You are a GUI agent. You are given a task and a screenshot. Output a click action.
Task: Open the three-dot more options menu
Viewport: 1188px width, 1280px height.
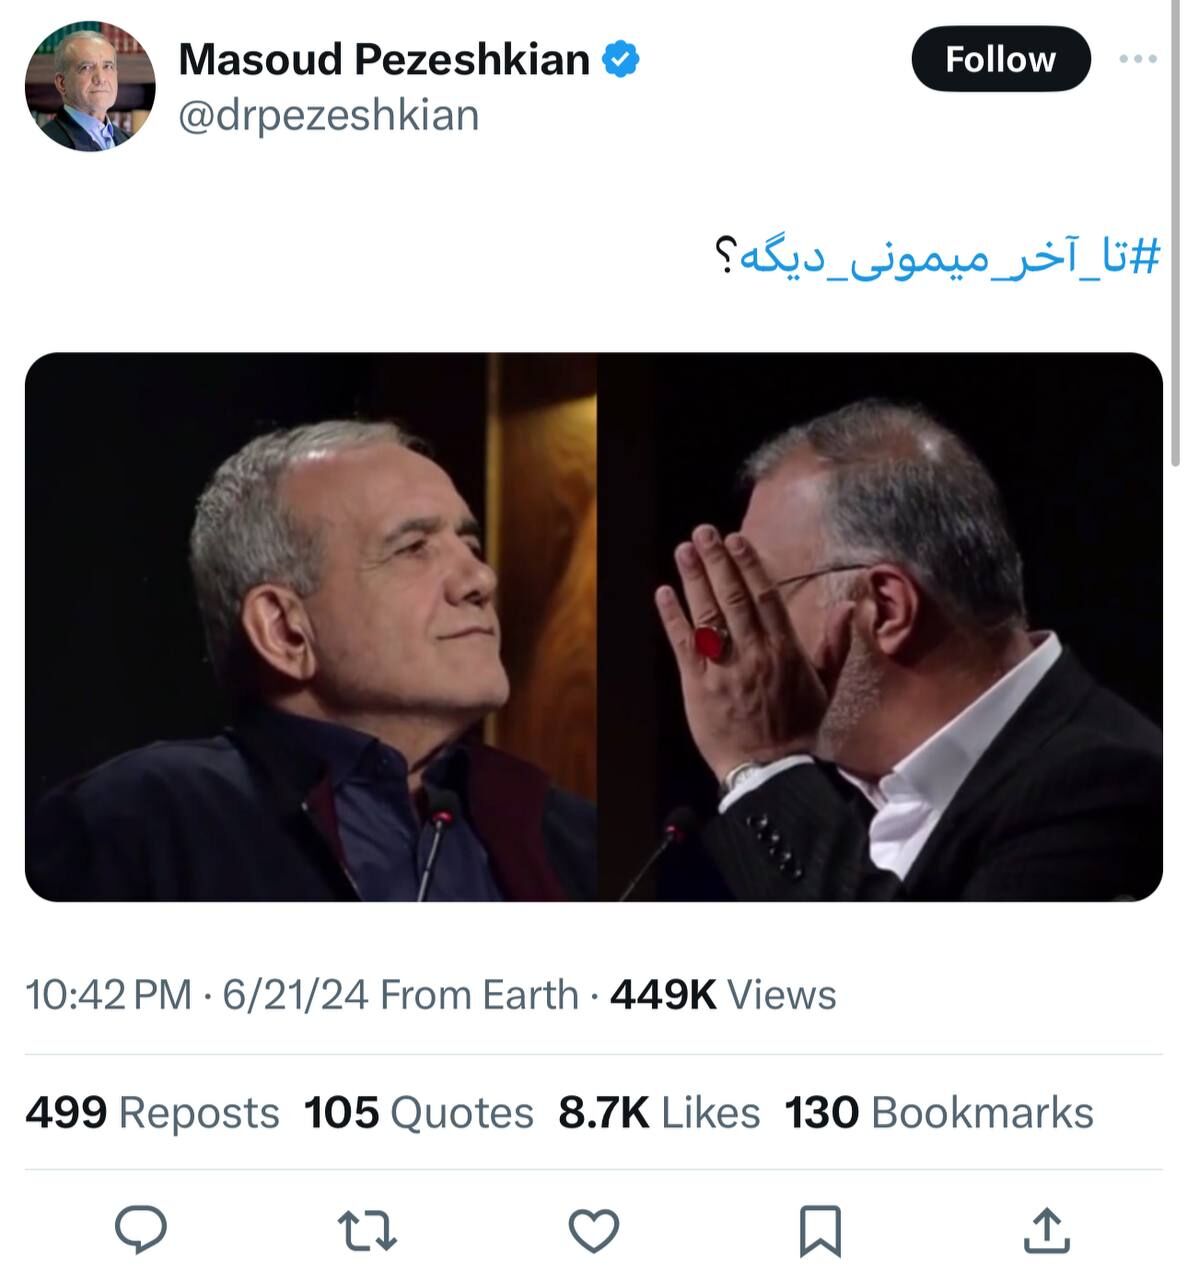(1137, 60)
